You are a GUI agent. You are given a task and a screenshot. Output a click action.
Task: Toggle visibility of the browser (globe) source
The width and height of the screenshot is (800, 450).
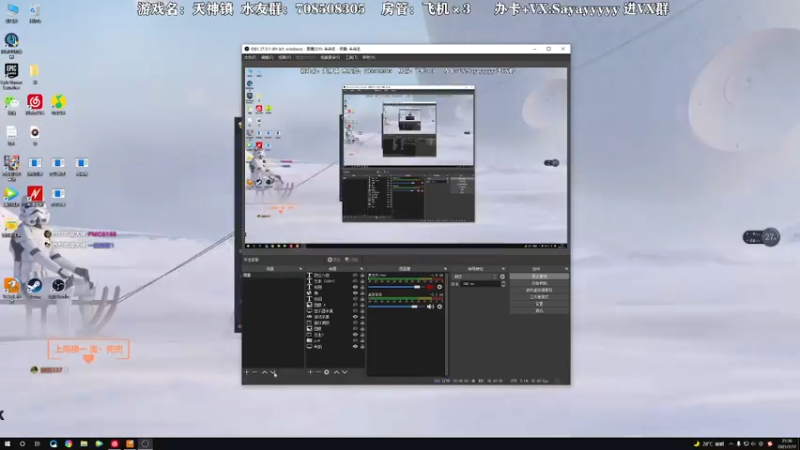[355, 293]
